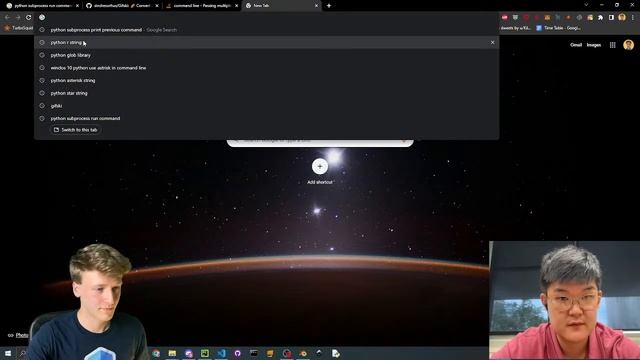Screen dimensions: 640x360
Task: Select 'python r string' suggestion
Action: [267, 42]
